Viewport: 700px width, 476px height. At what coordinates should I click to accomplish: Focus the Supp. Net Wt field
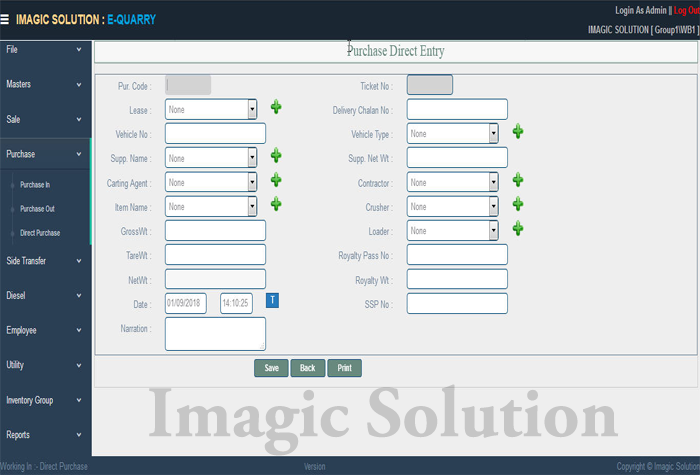(x=457, y=158)
